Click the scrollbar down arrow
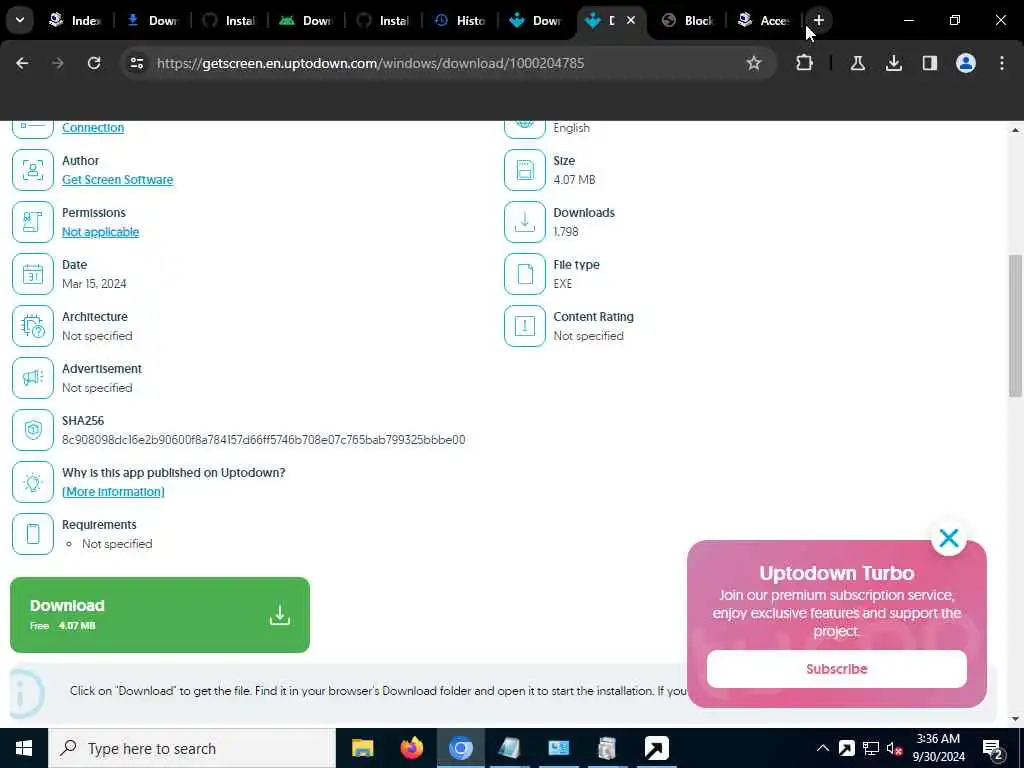This screenshot has height=768, width=1024. 1015,719
